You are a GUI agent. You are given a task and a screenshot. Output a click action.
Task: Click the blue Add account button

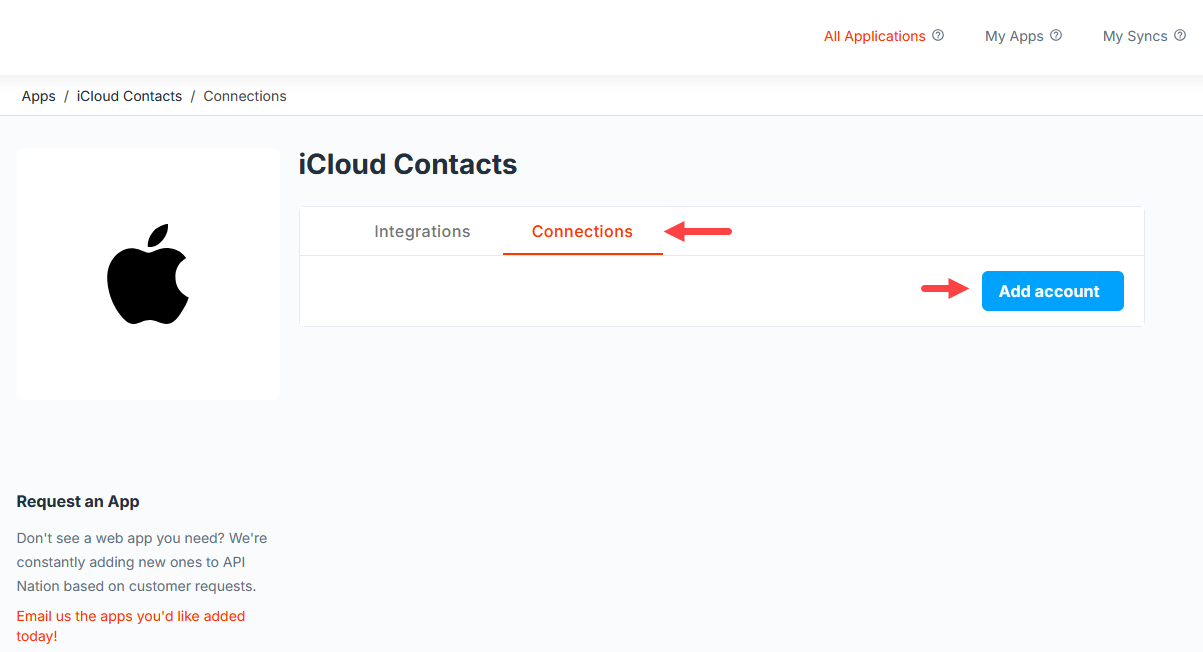pyautogui.click(x=1052, y=291)
